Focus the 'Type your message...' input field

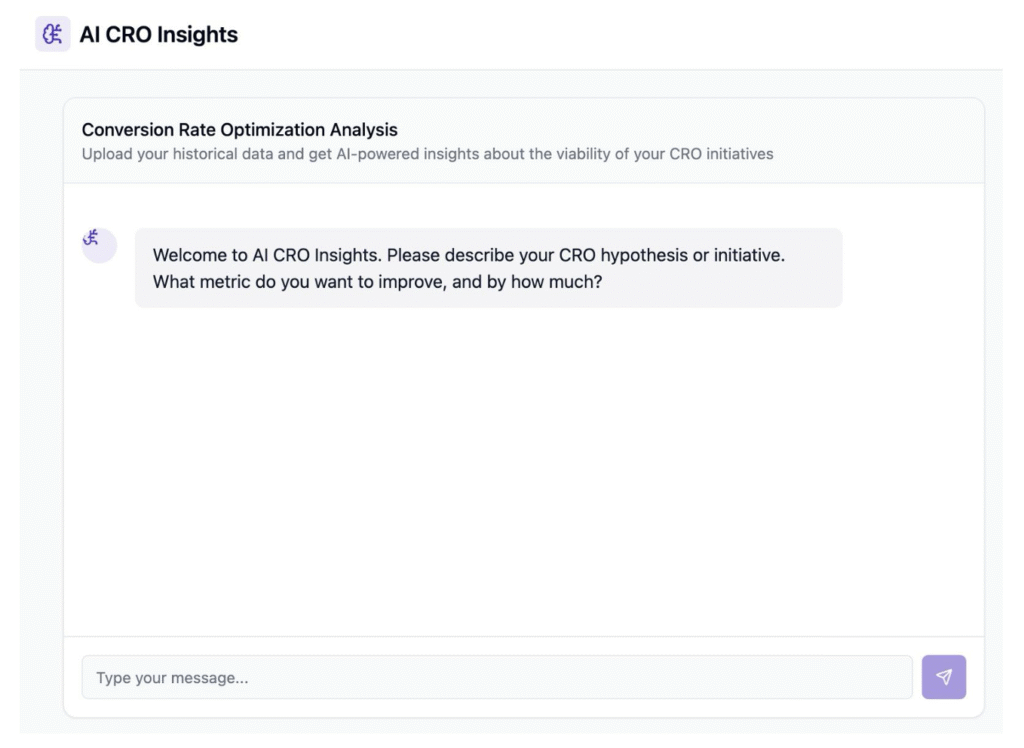pyautogui.click(x=497, y=678)
